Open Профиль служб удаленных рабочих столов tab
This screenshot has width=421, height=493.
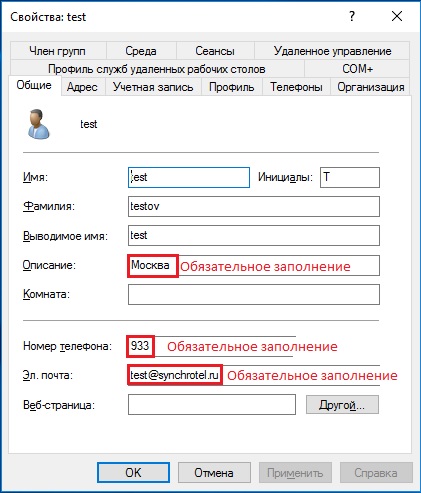[157, 69]
